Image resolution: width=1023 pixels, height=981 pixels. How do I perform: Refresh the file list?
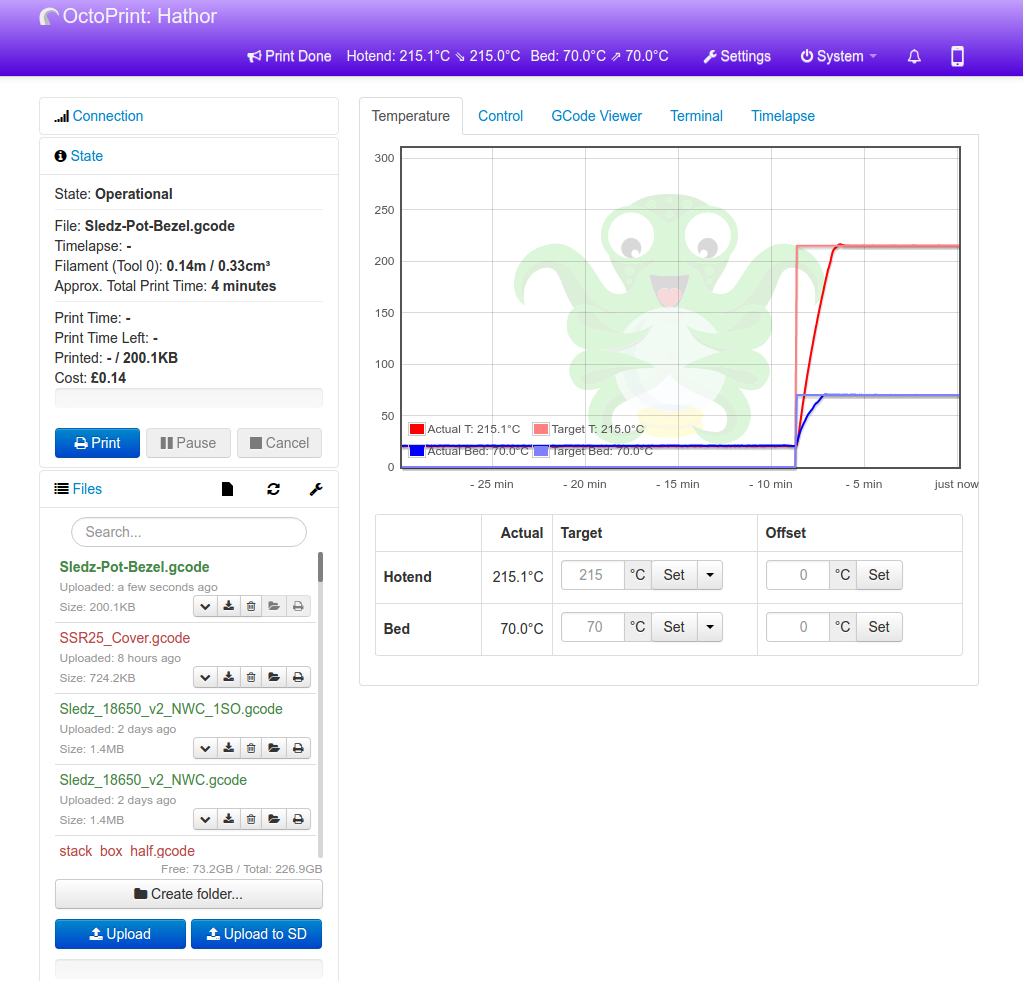click(273, 489)
